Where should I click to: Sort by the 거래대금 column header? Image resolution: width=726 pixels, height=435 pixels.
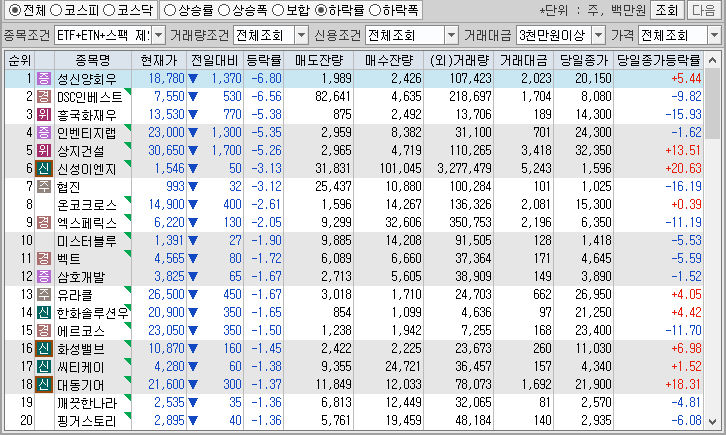(x=523, y=60)
